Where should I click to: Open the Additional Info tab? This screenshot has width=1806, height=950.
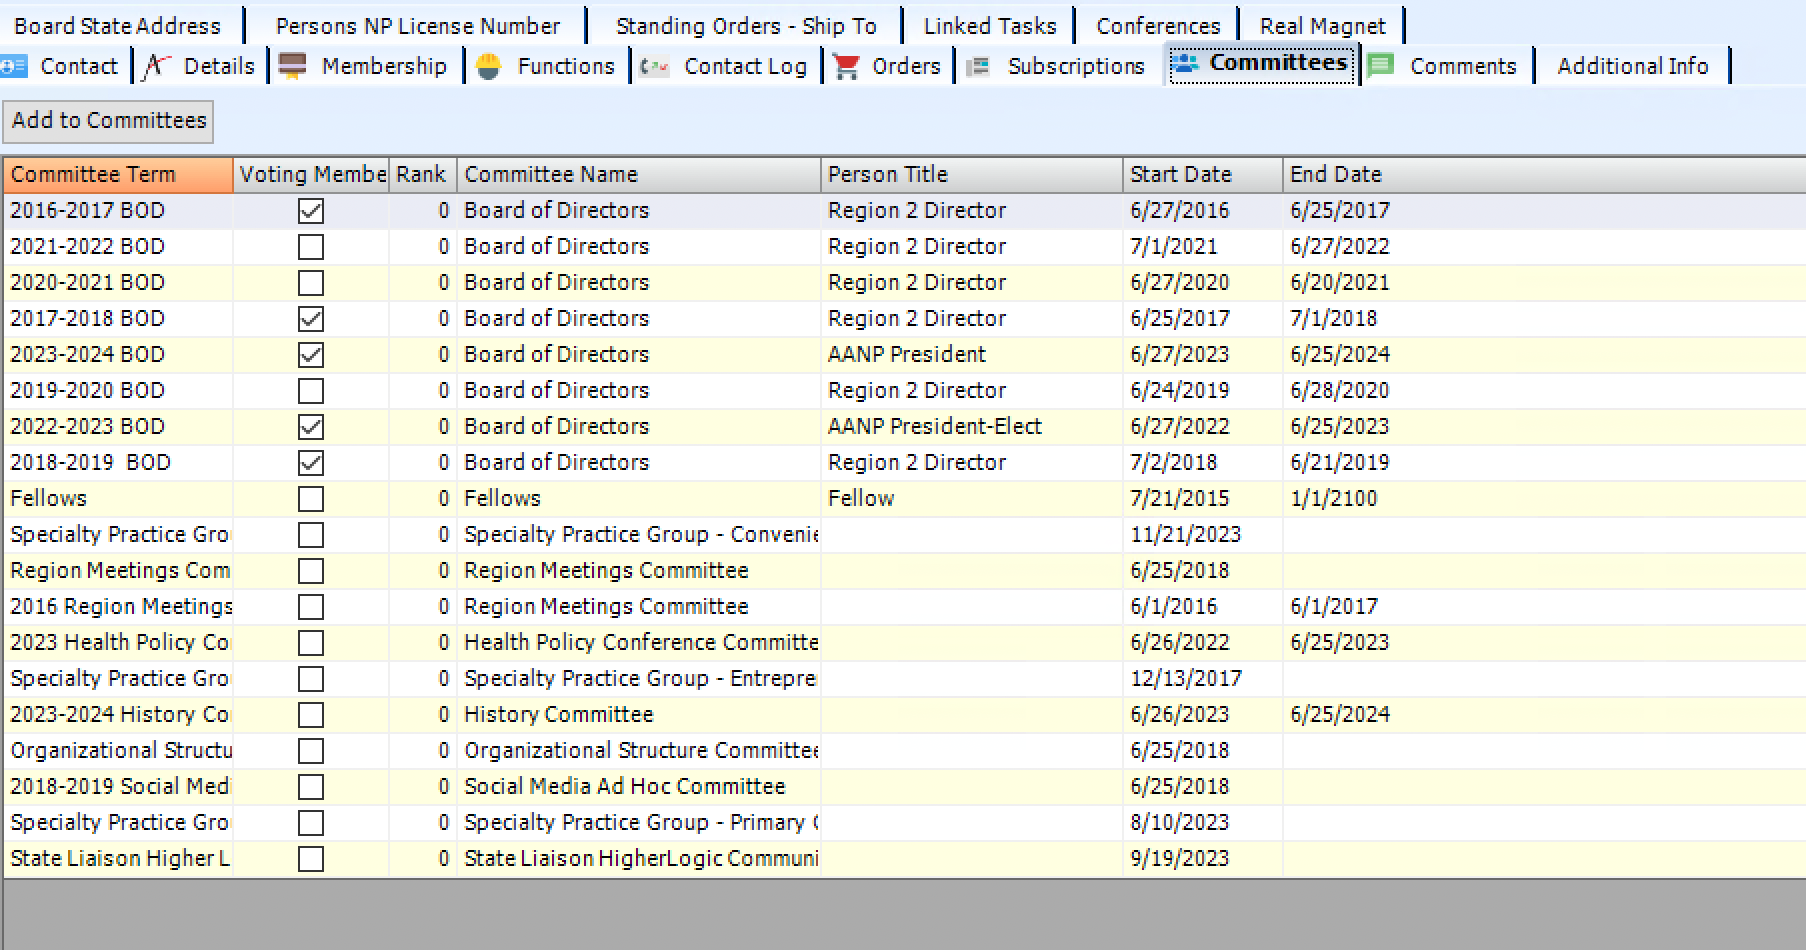pos(1631,65)
